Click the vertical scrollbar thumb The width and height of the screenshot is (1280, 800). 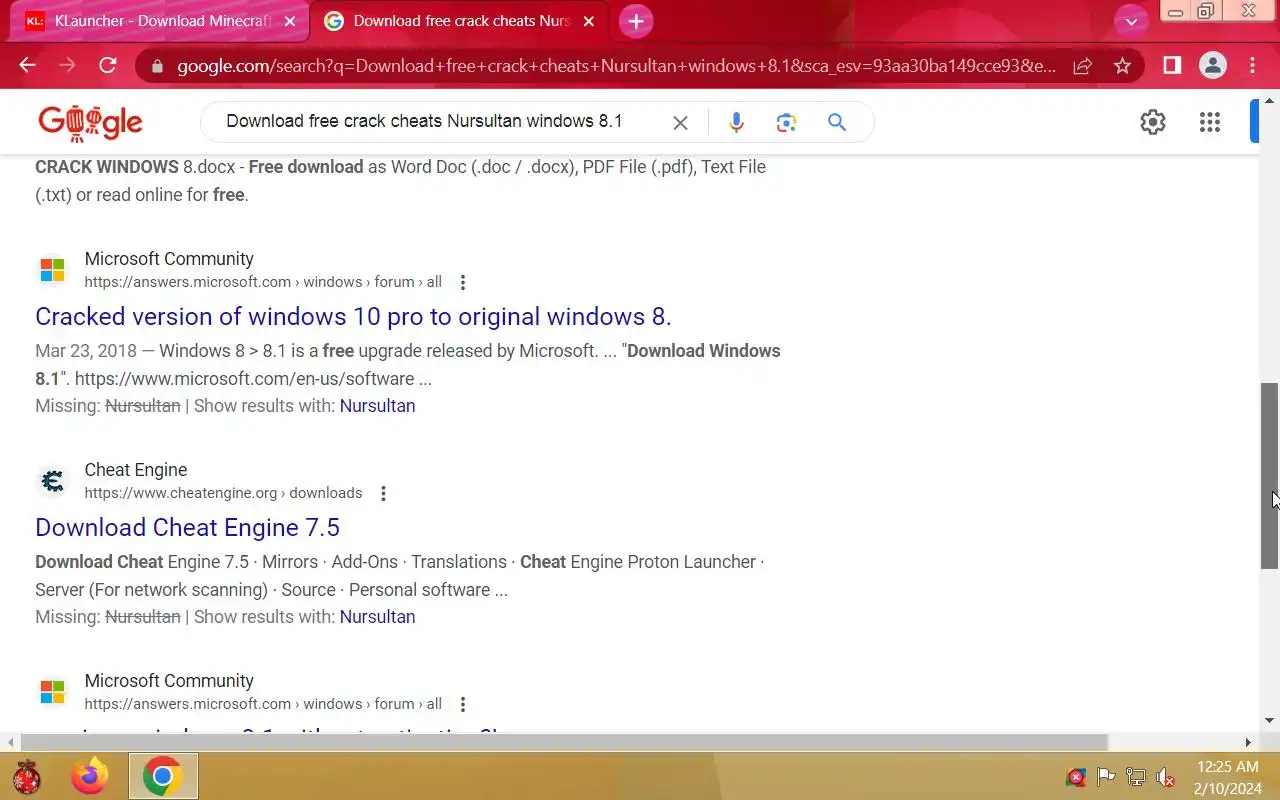click(1270, 476)
